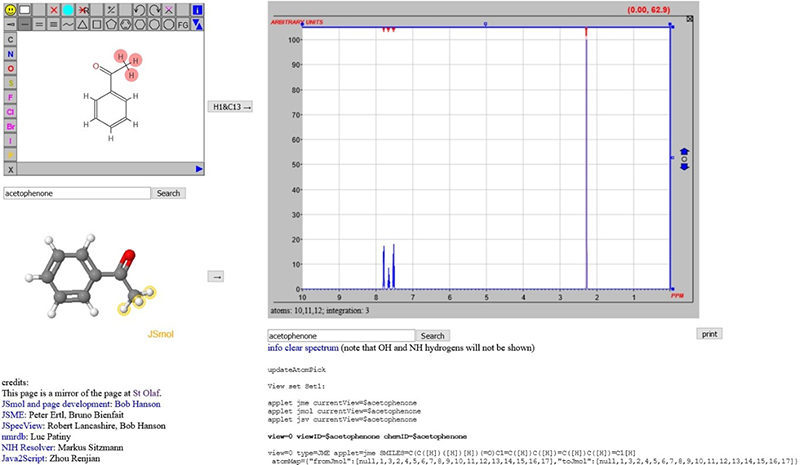Click the acetophenone field below the spectrum
Screen dimensions: 800x465
click(340, 336)
